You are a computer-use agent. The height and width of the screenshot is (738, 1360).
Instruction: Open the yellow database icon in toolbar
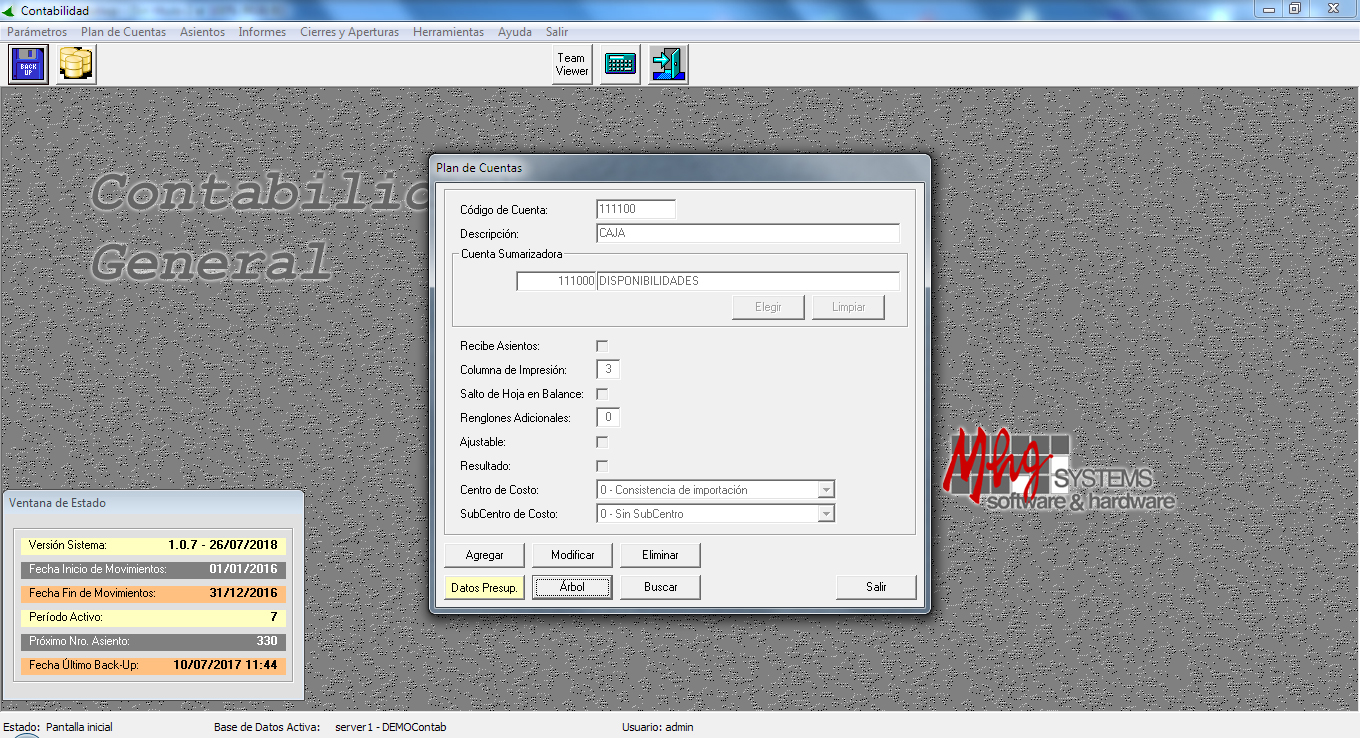click(x=76, y=65)
